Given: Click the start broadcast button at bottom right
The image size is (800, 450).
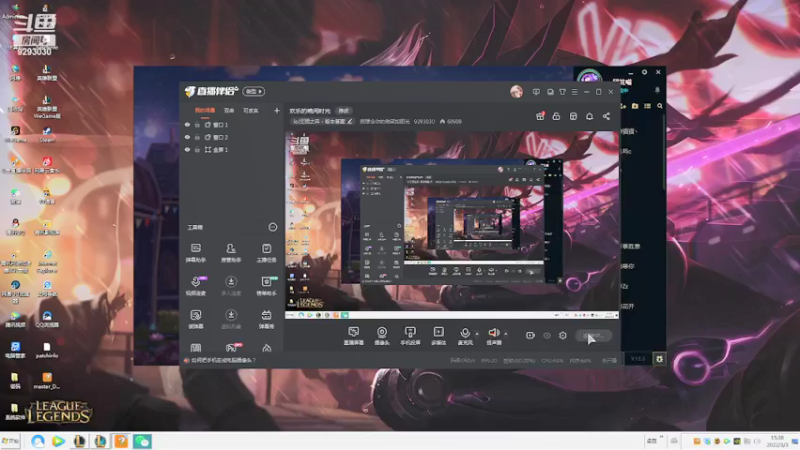Looking at the screenshot, I should pyautogui.click(x=593, y=335).
